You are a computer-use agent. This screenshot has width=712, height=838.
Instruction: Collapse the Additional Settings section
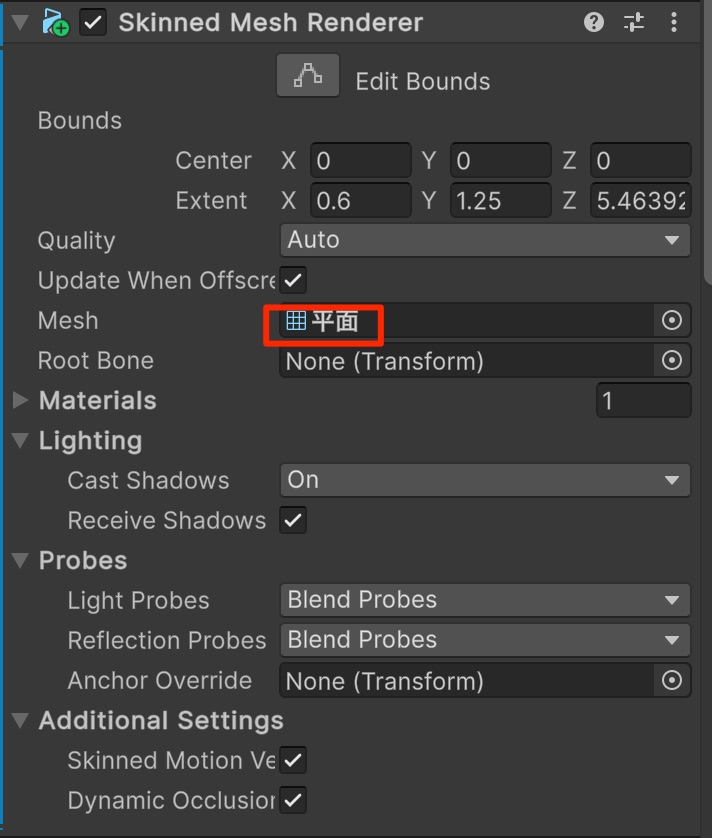point(20,720)
